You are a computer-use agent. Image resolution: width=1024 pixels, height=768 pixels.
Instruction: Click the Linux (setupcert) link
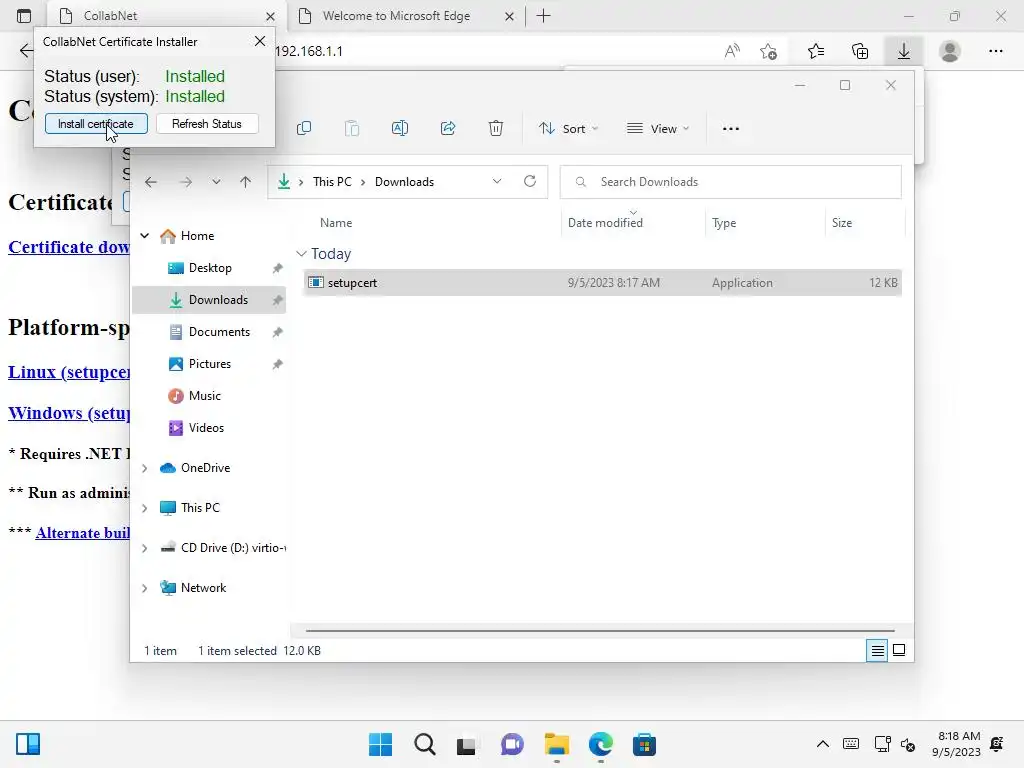click(69, 372)
